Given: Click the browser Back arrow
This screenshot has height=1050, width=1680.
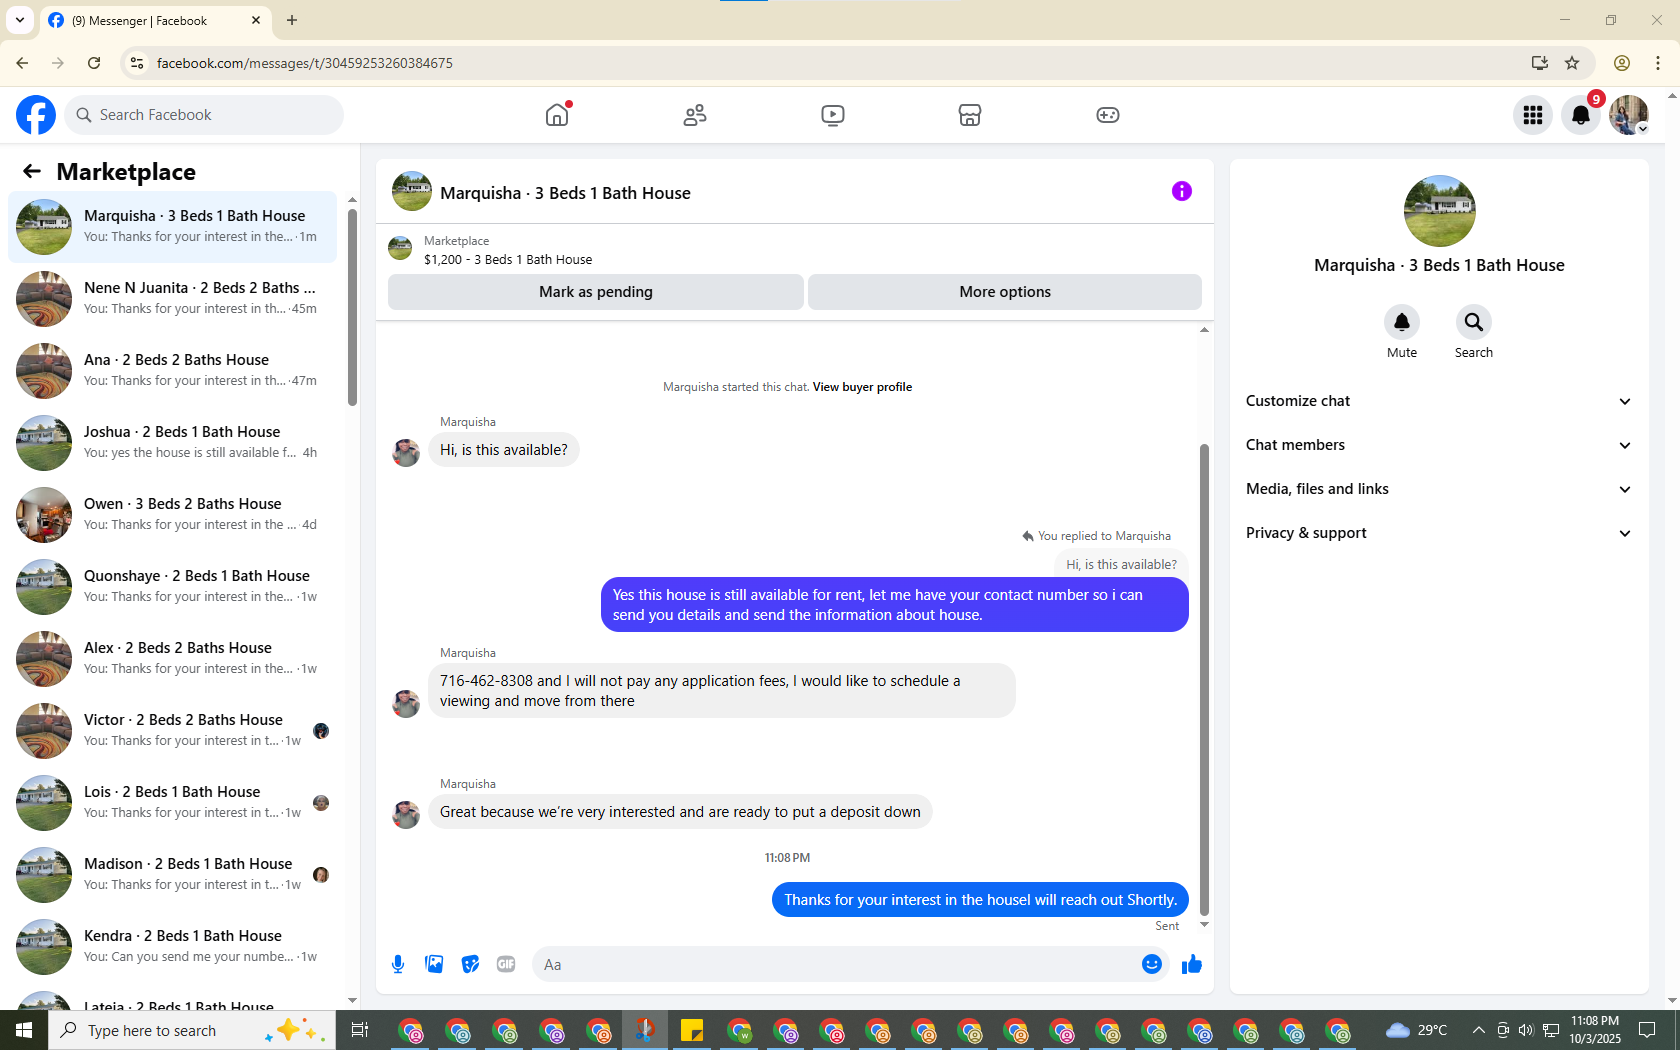Looking at the screenshot, I should [x=22, y=63].
